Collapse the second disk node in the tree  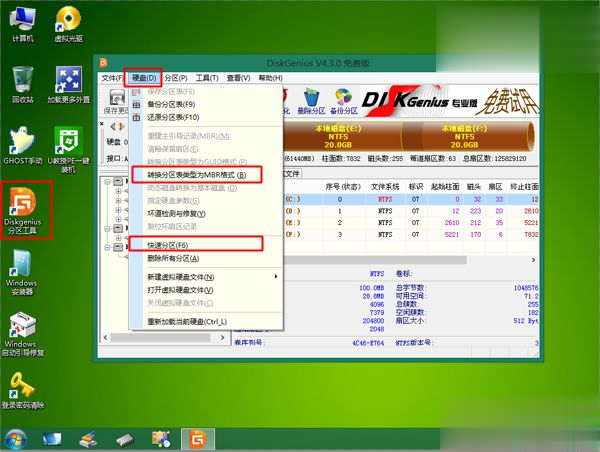click(108, 228)
